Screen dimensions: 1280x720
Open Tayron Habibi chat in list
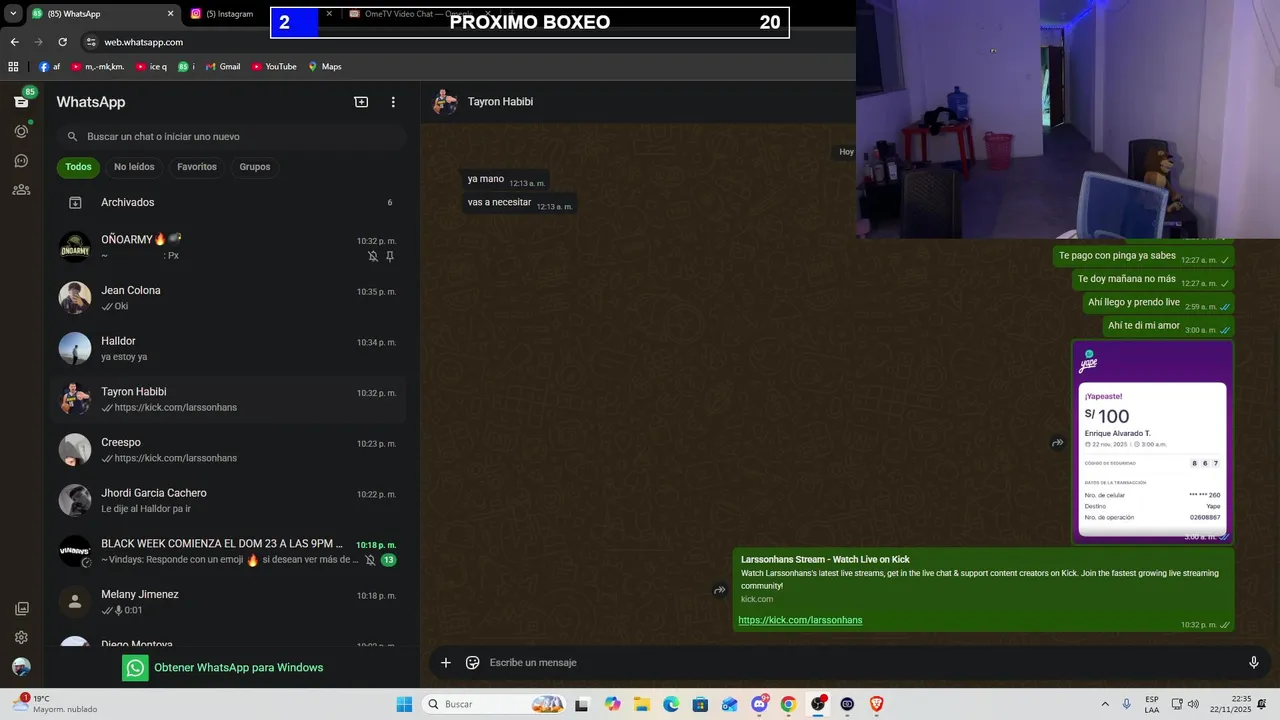click(232, 399)
